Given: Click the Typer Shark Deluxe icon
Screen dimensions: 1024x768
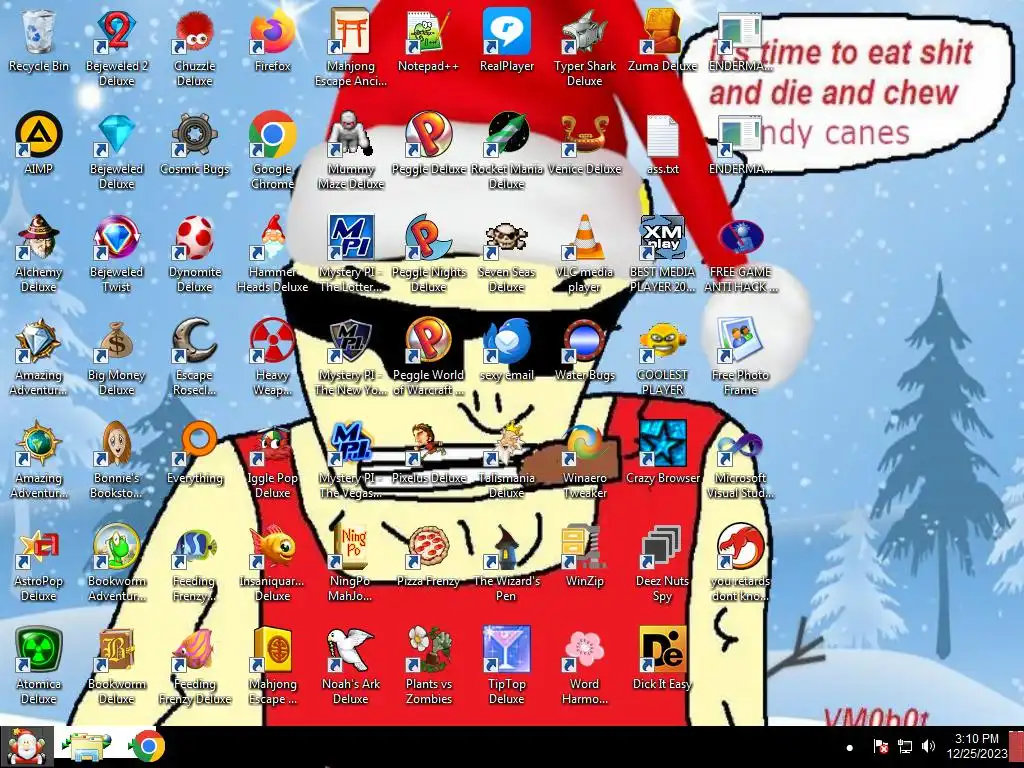Looking at the screenshot, I should tap(584, 33).
